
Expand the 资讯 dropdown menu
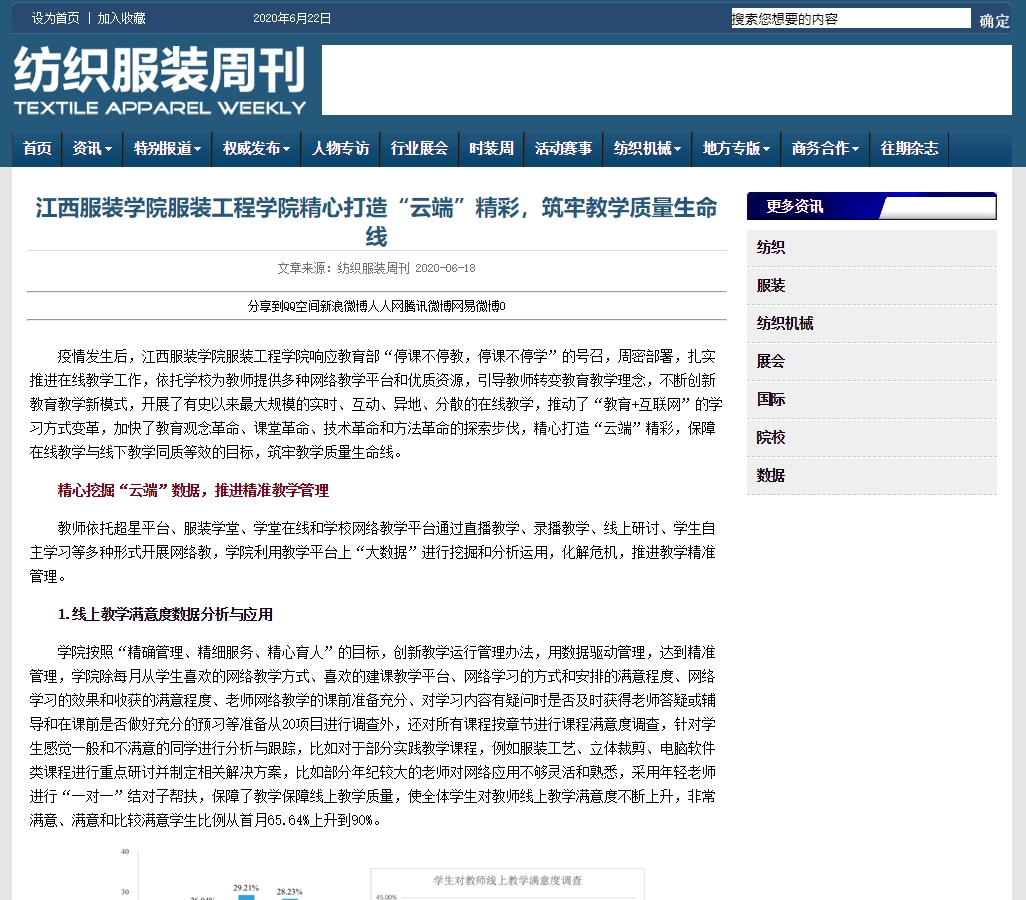[92, 149]
